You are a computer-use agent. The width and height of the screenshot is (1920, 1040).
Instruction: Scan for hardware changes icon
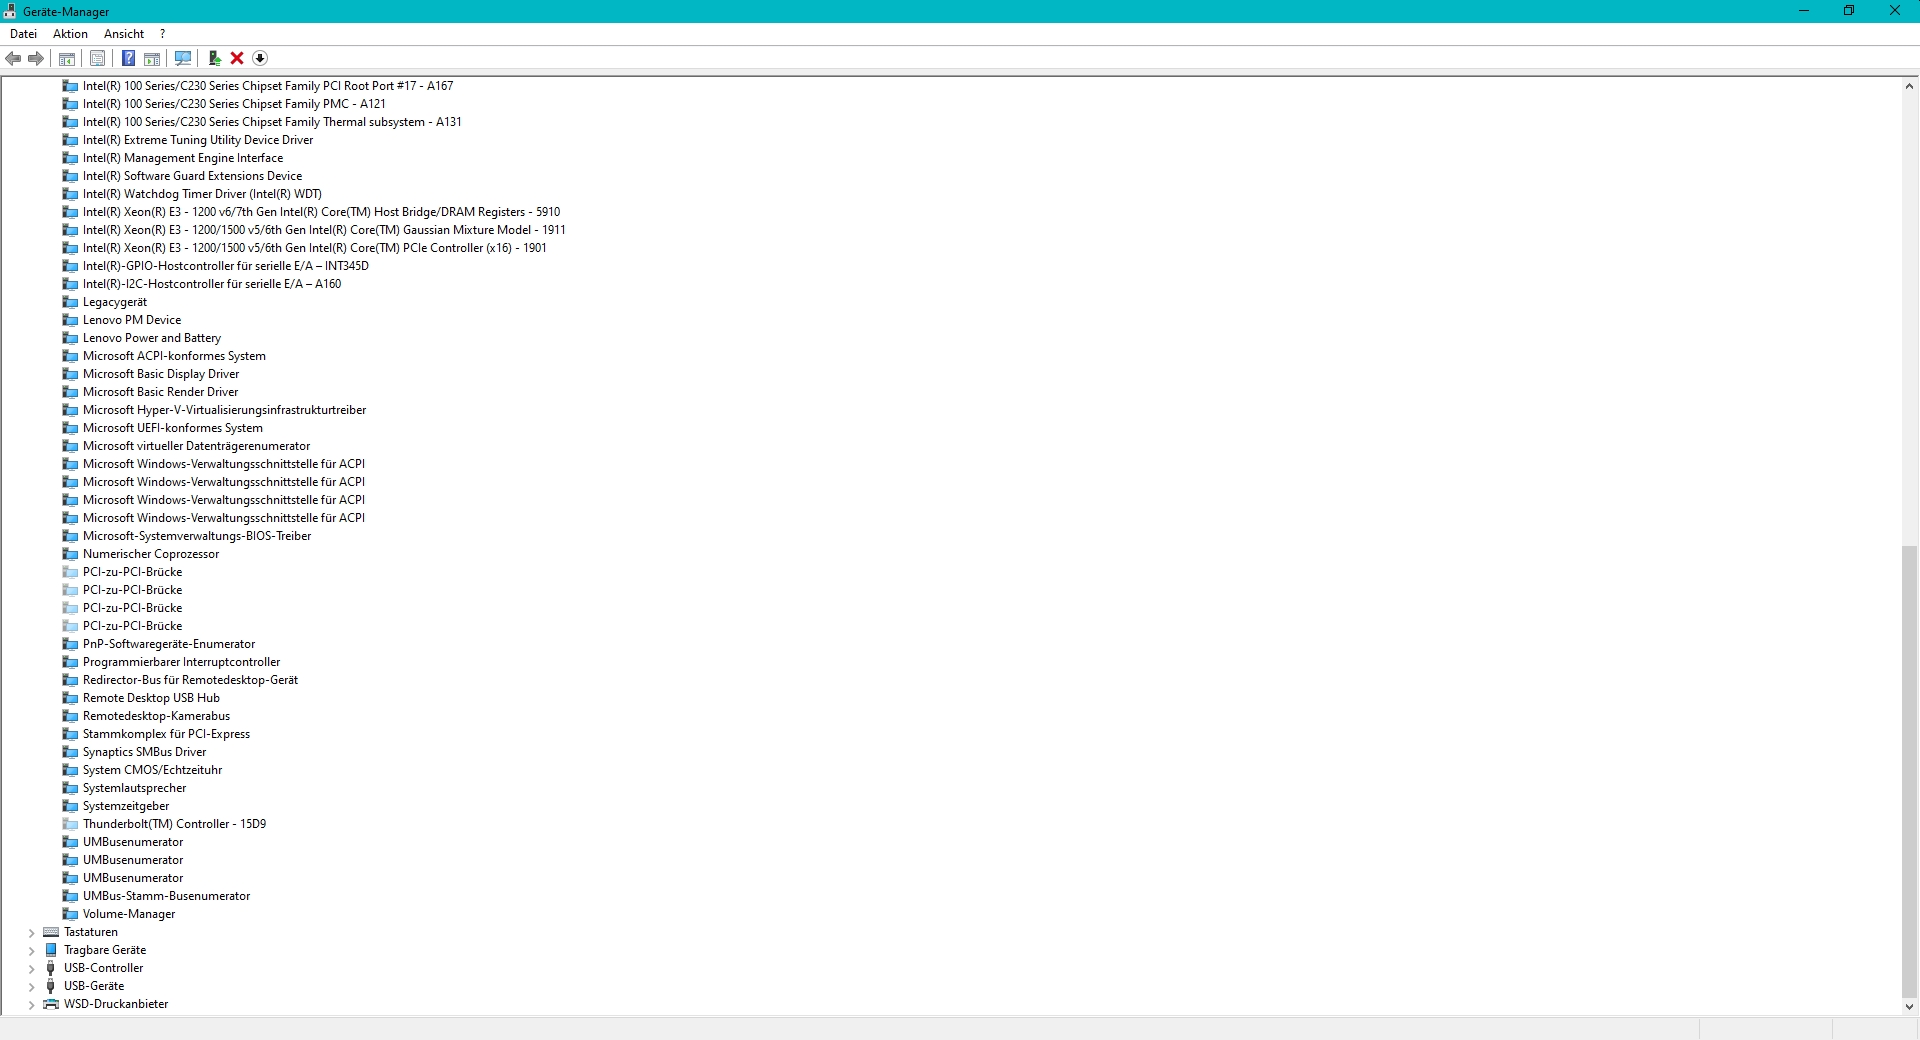(183, 58)
